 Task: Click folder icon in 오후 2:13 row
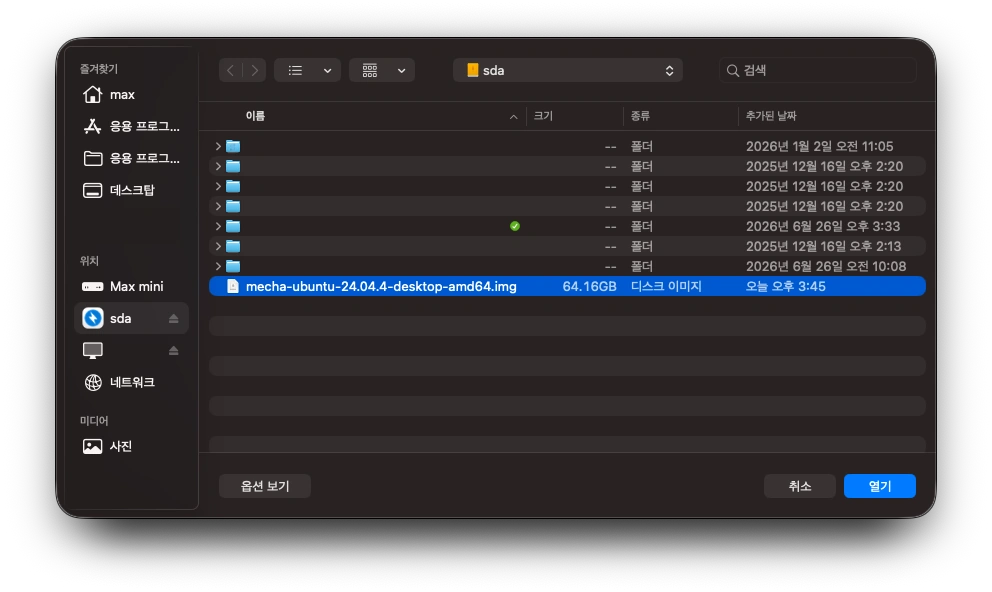[233, 246]
